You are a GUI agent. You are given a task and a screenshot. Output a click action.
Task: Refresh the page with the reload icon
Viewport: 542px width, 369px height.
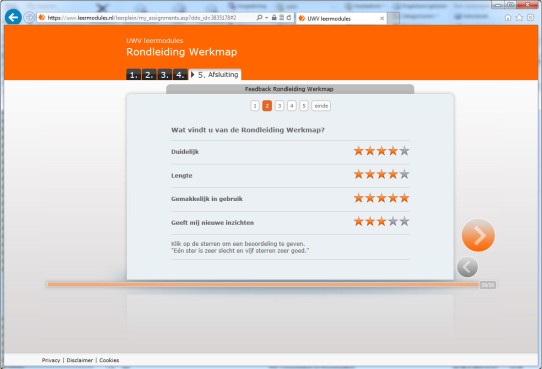pyautogui.click(x=289, y=18)
